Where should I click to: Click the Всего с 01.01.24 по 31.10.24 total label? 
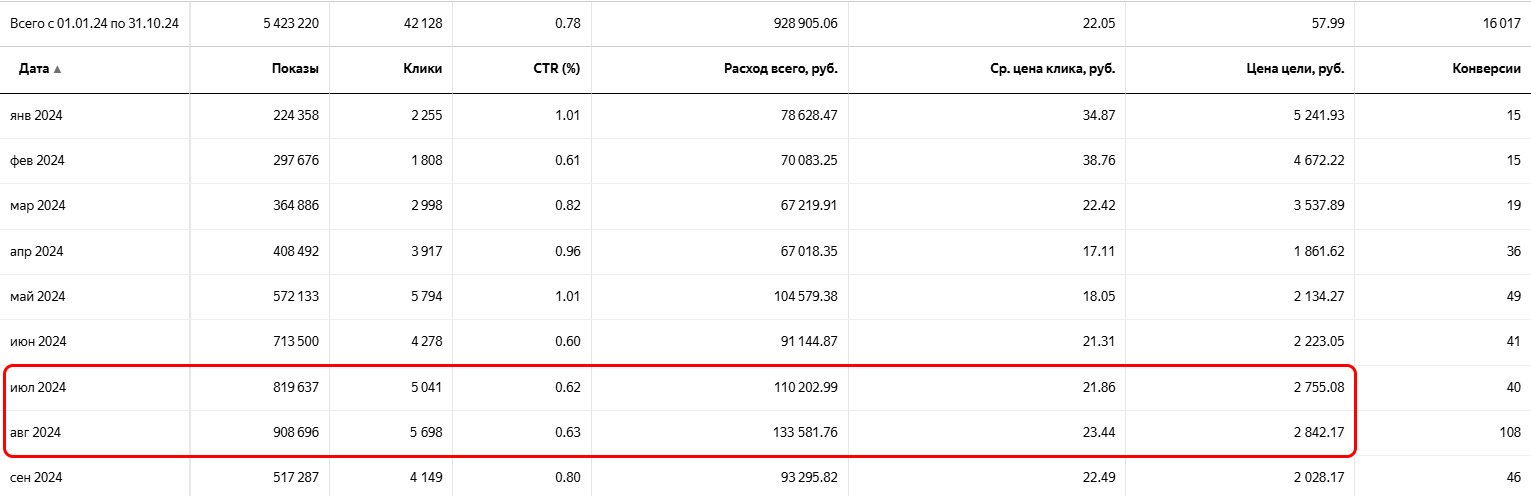94,23
